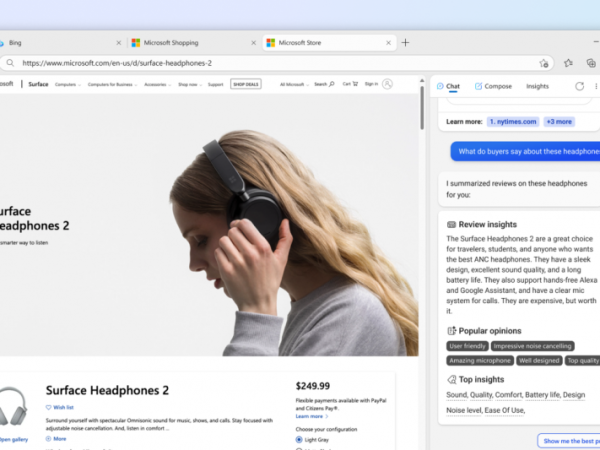Open the Support link
The image size is (600, 450).
pyautogui.click(x=215, y=85)
